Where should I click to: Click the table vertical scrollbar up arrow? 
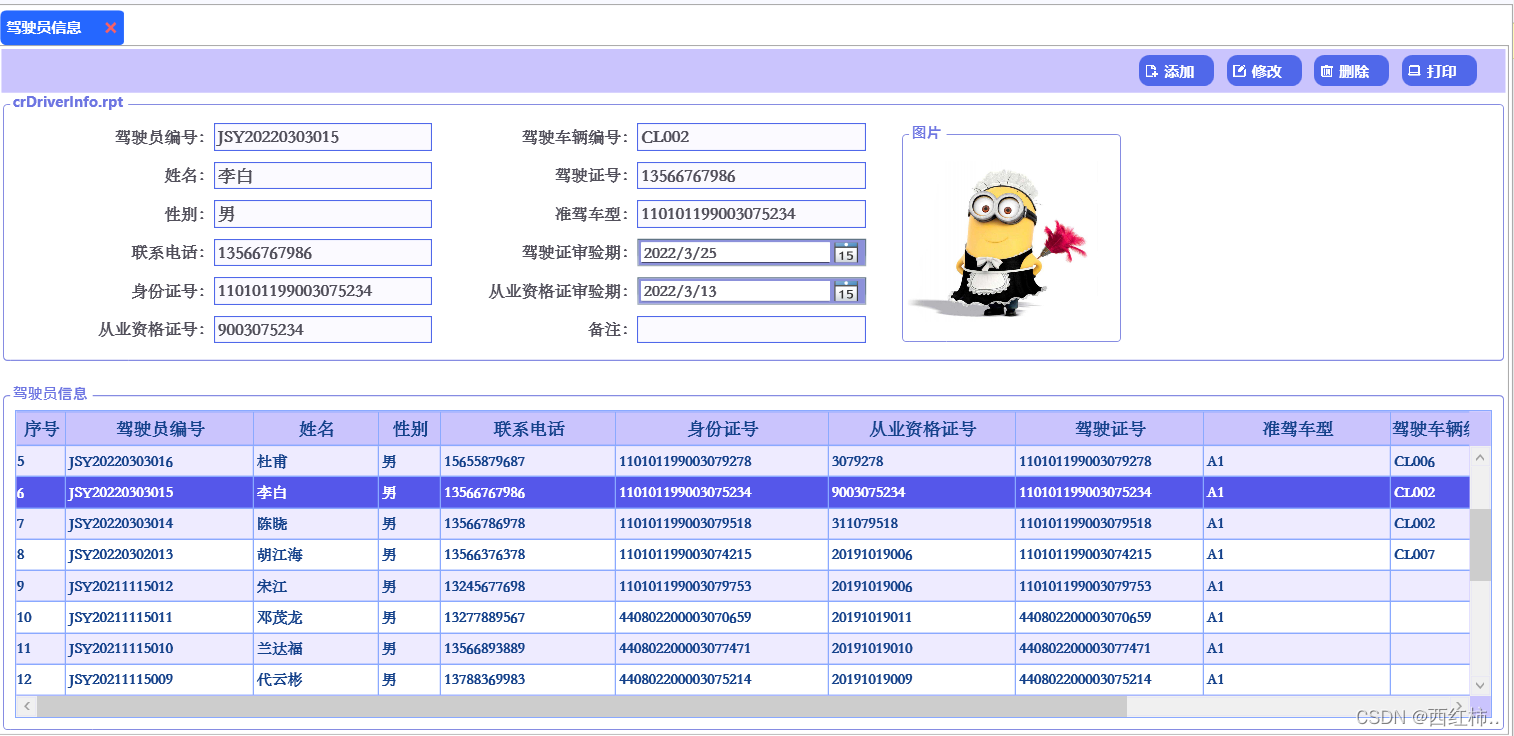click(1480, 456)
